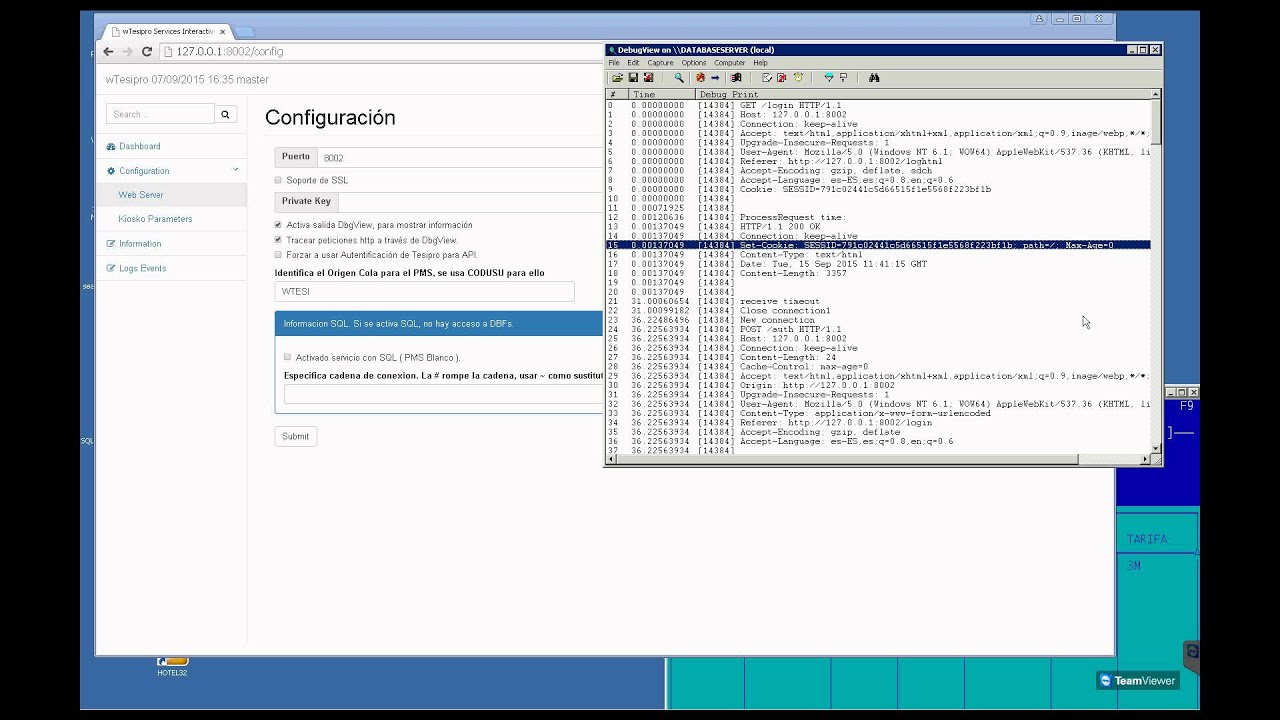
Task: Open Logs Events in the sidebar
Action: 142,268
